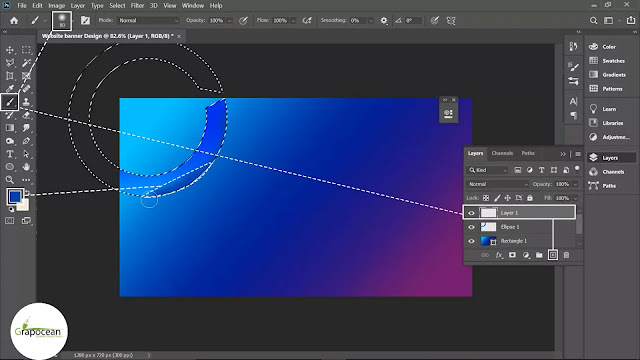The image size is (640, 360).
Task: Add a layer style (fx)
Action: (499, 255)
